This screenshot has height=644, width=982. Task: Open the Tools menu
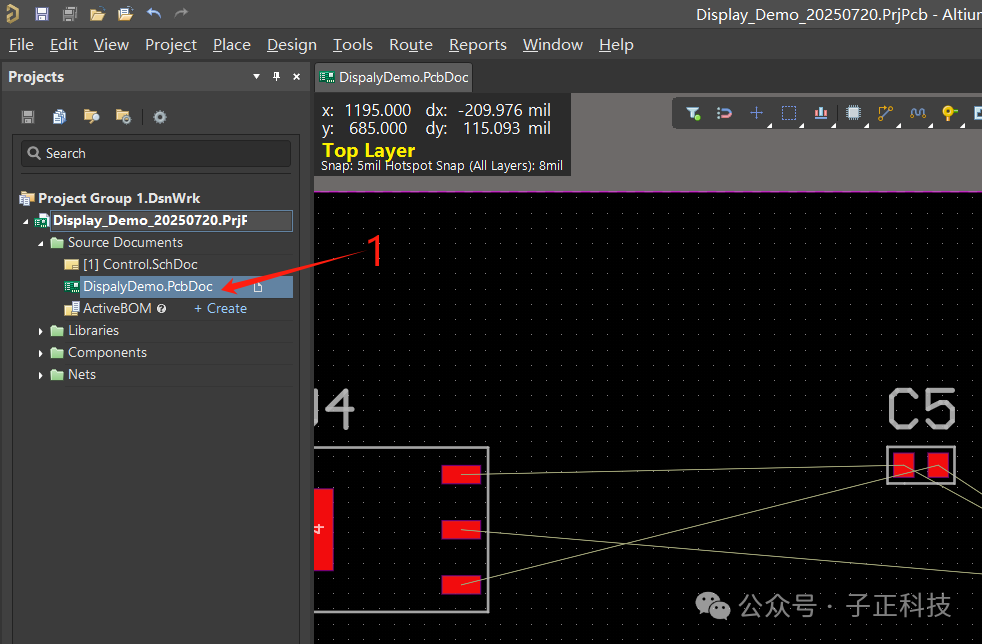click(353, 44)
